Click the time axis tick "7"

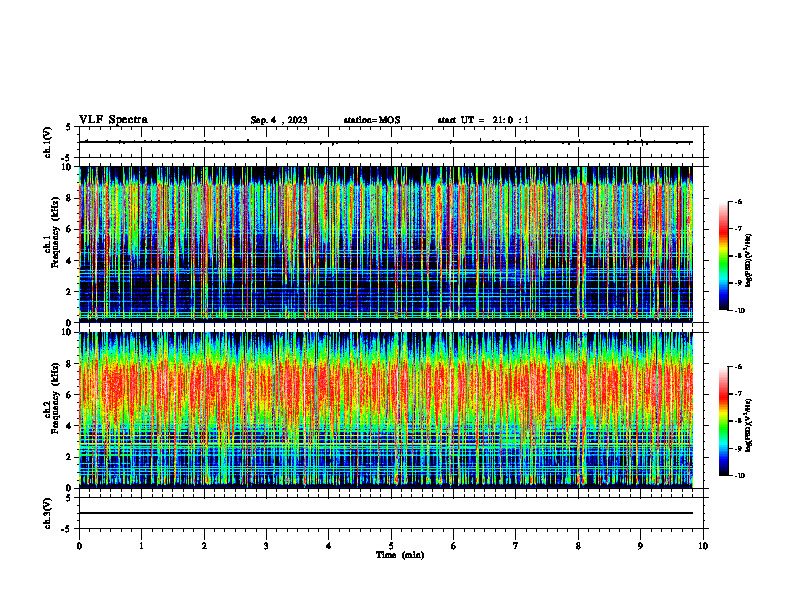[516, 546]
